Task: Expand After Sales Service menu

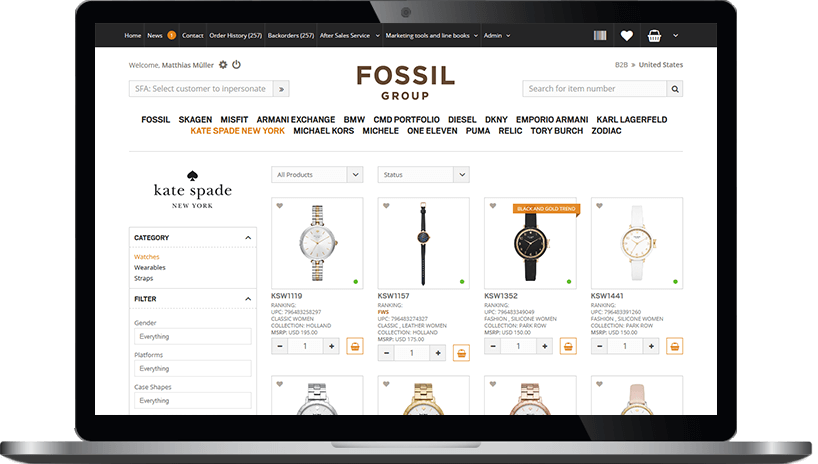Action: [350, 35]
